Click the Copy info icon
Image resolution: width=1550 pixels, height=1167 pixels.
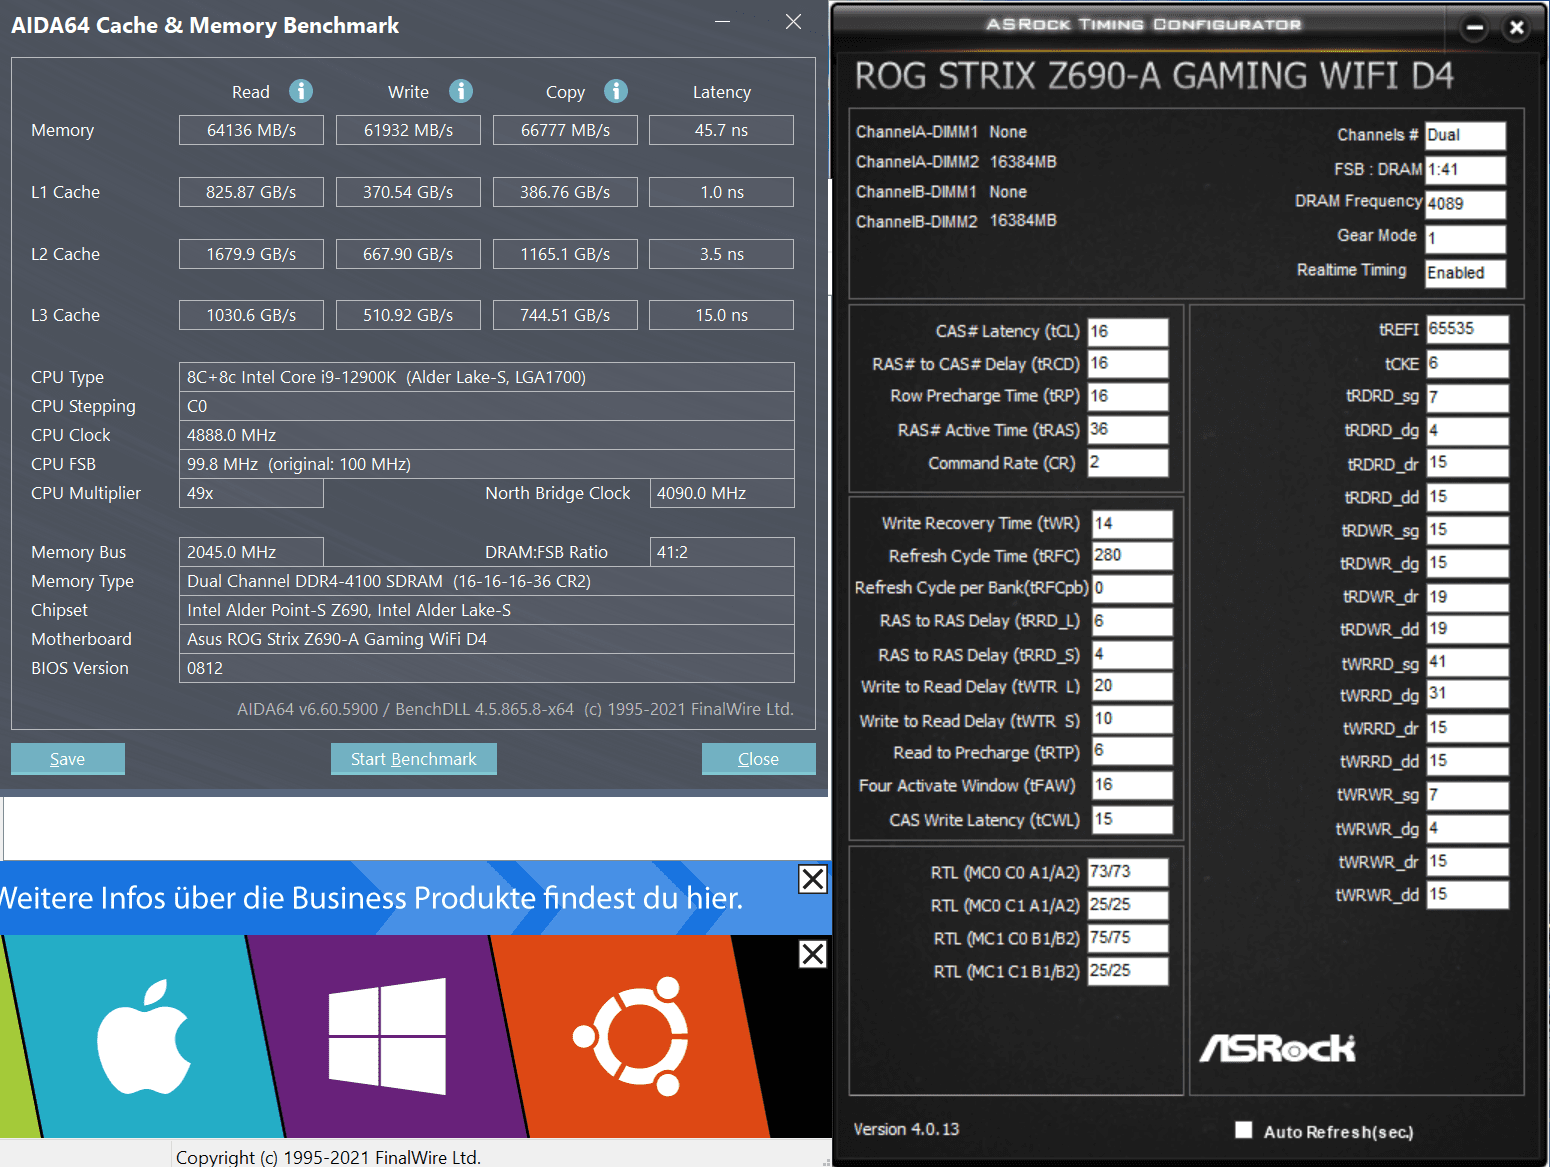[x=616, y=91]
